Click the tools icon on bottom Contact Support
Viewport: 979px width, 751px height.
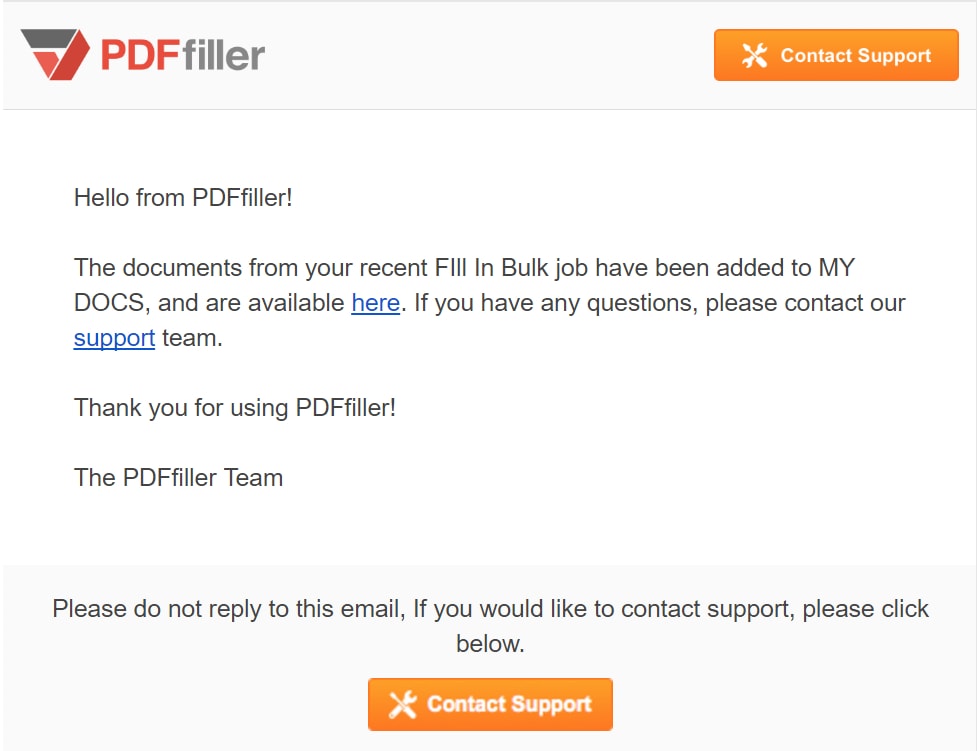tap(403, 705)
